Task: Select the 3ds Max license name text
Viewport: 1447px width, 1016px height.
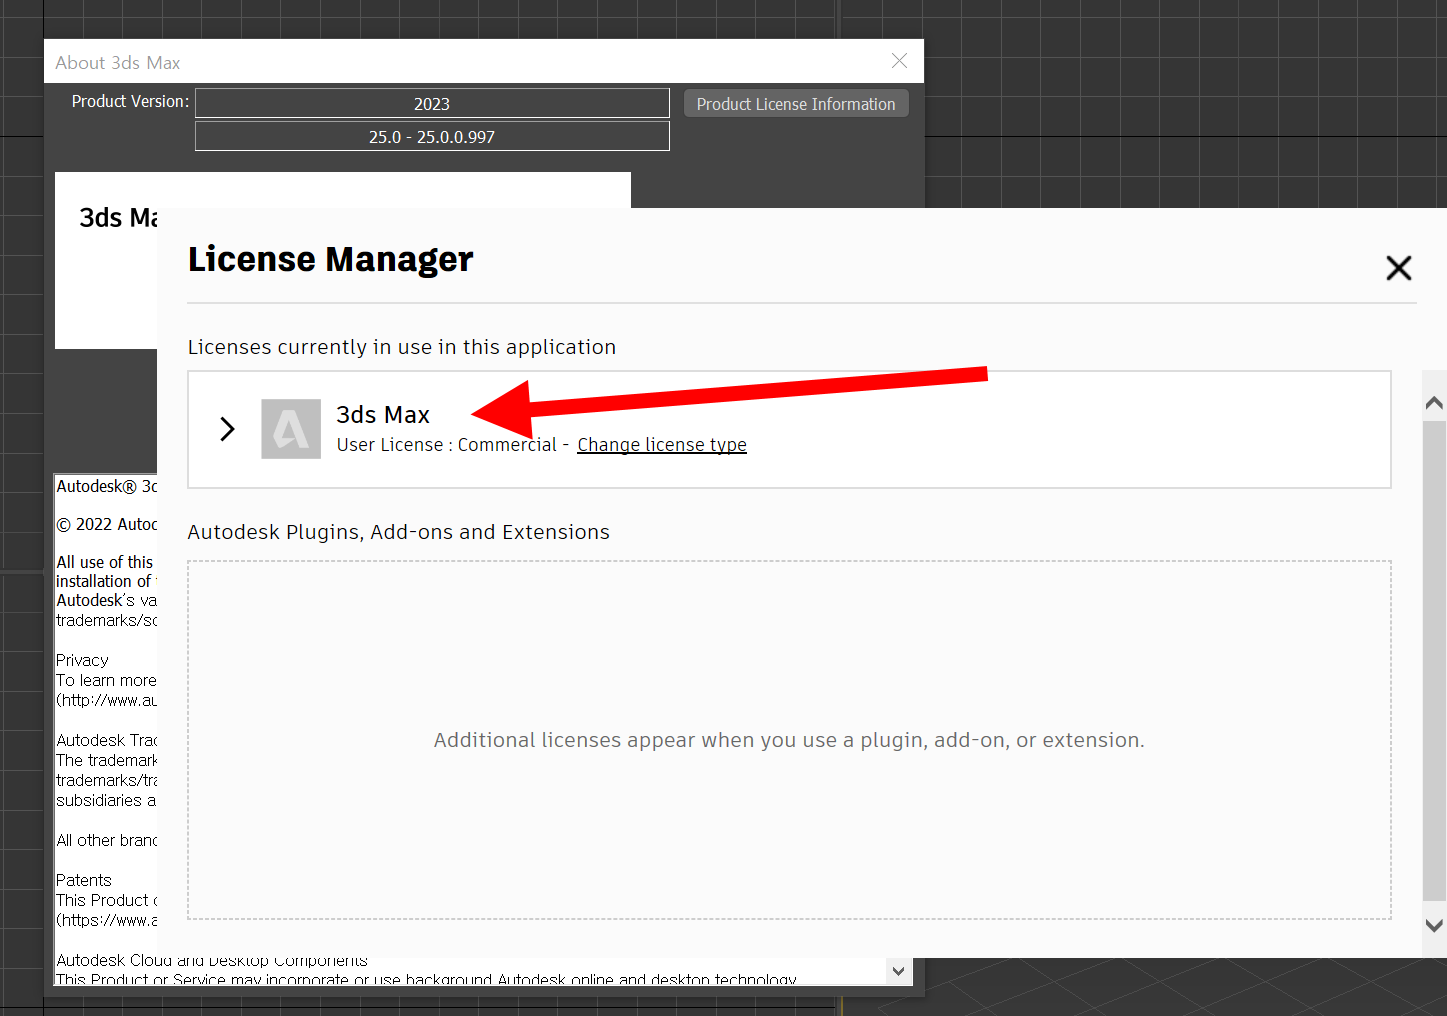Action: (x=383, y=415)
